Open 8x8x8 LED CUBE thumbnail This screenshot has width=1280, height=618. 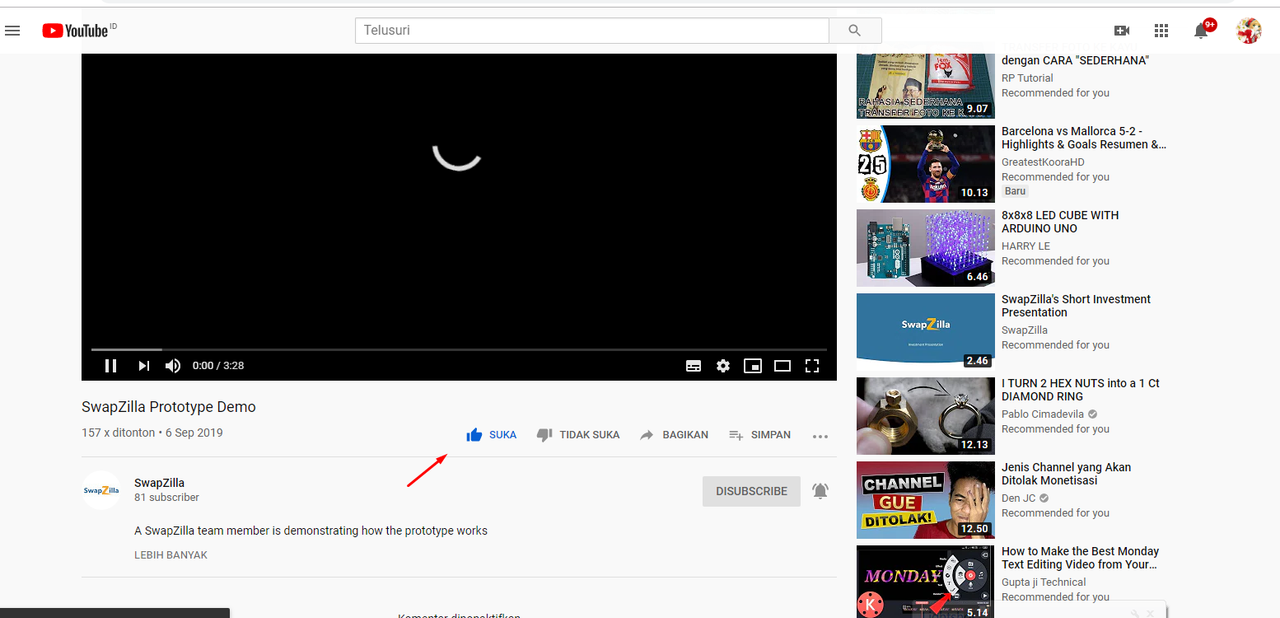pos(926,247)
